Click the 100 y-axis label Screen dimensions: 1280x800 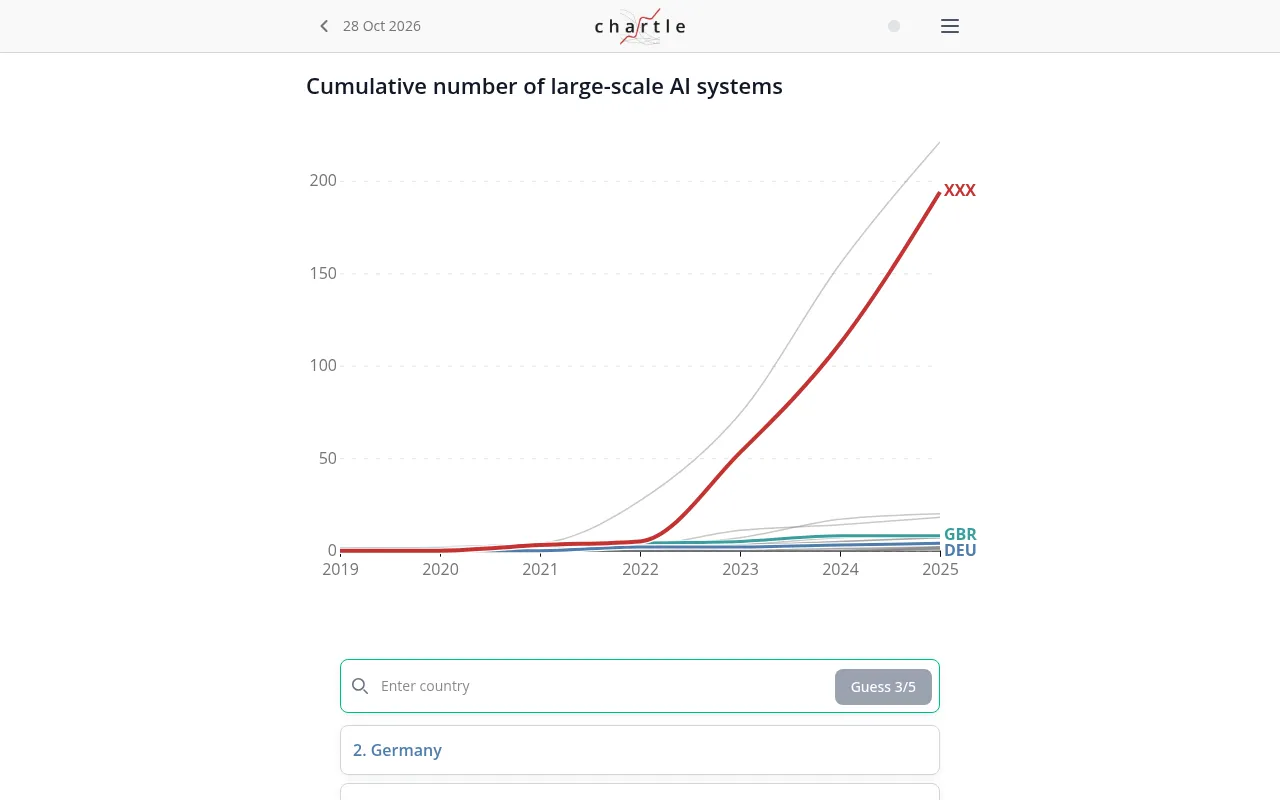(x=323, y=366)
